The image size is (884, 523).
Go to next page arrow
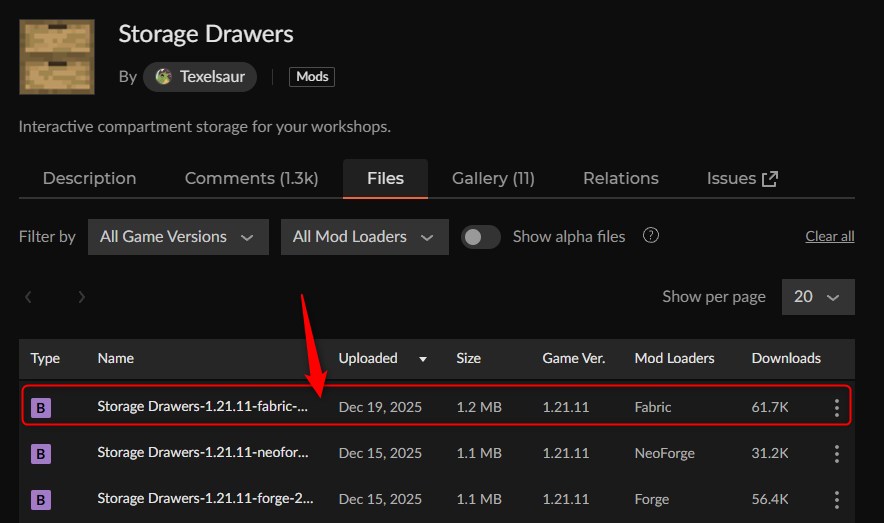click(82, 296)
